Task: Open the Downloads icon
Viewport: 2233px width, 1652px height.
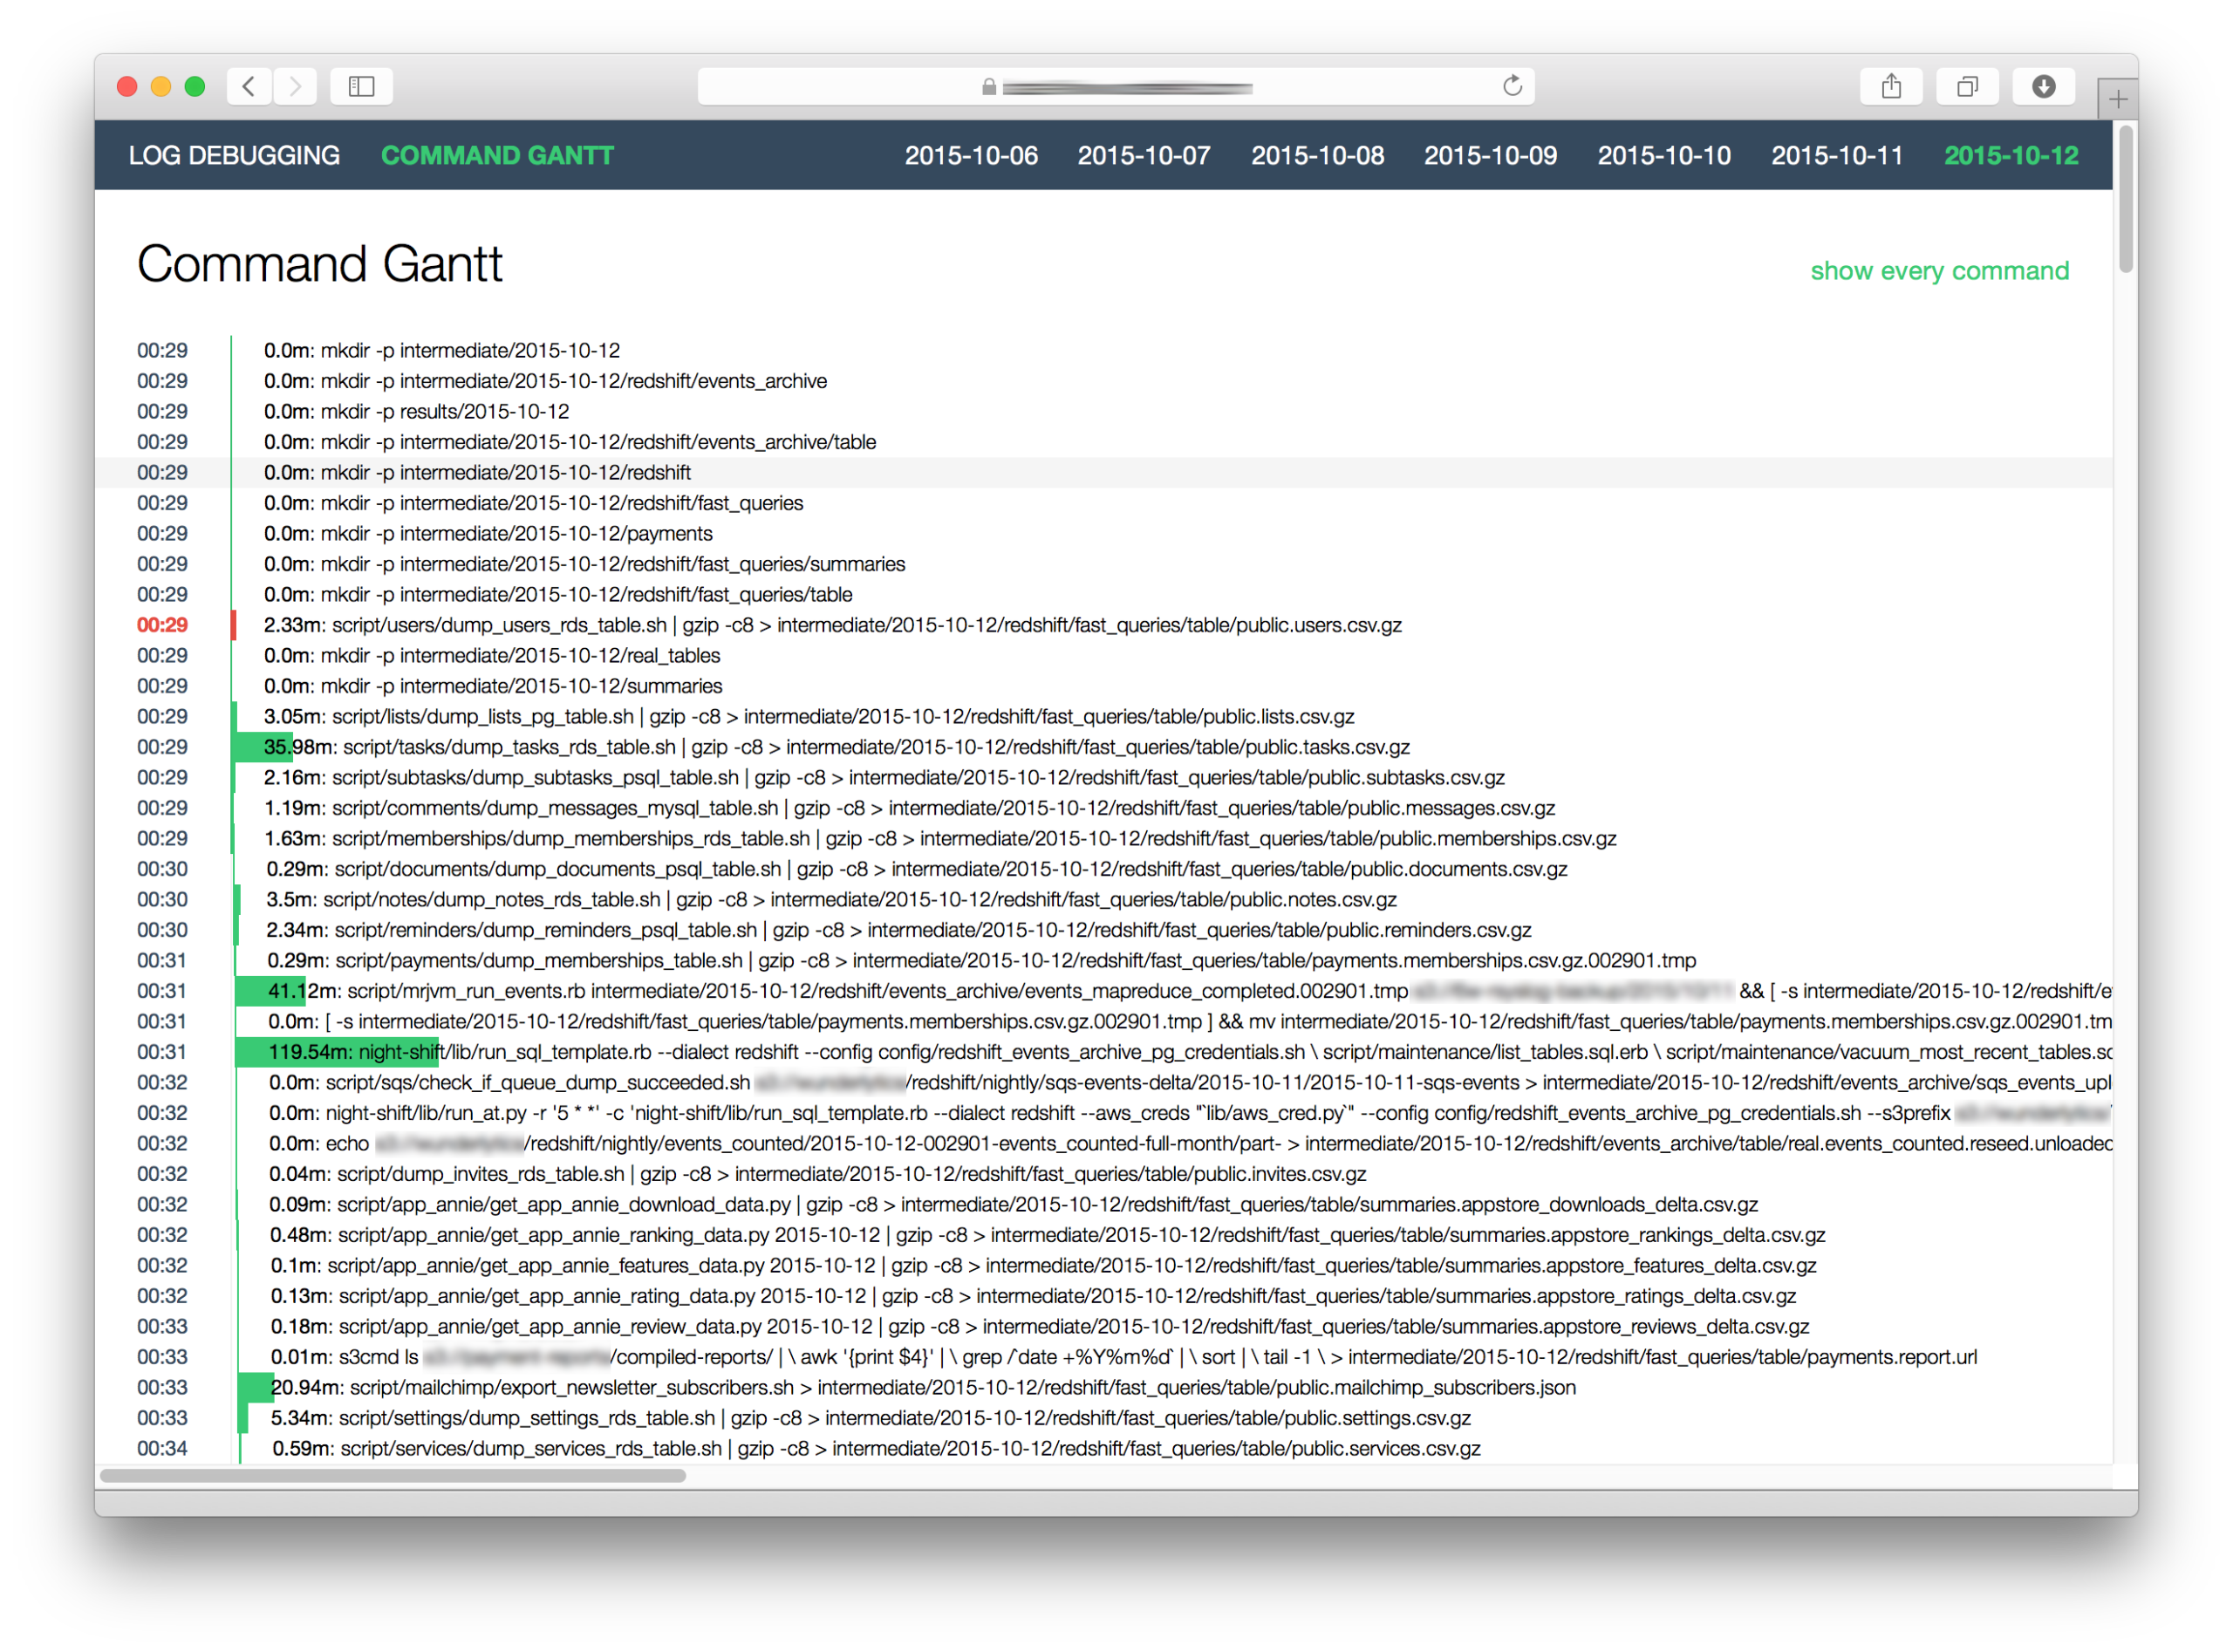Action: coord(2043,87)
